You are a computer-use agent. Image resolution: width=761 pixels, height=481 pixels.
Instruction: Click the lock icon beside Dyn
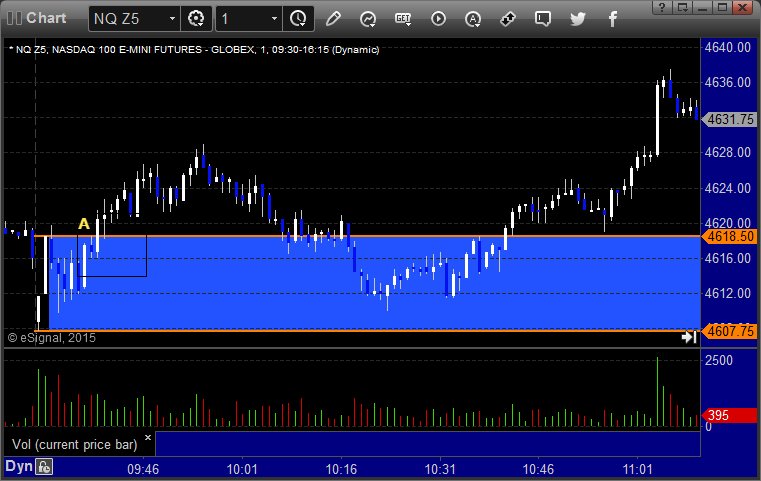pos(44,467)
